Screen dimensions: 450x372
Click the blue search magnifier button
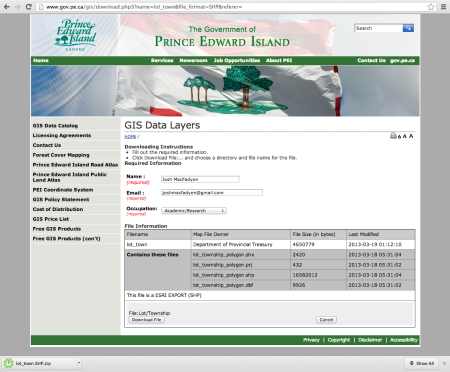point(408,28)
